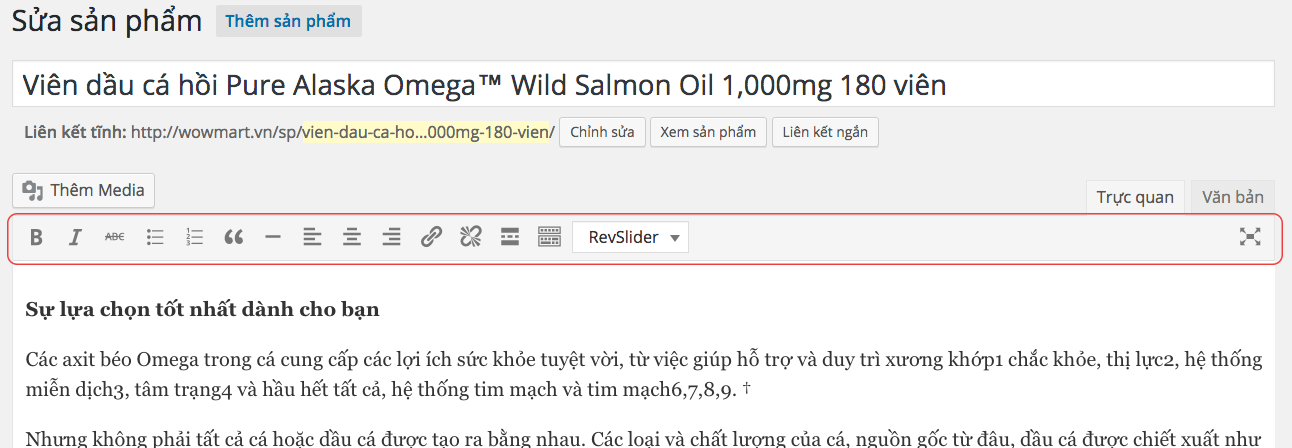The height and width of the screenshot is (448, 1292).
Task: Click the product title input field
Action: [643, 84]
